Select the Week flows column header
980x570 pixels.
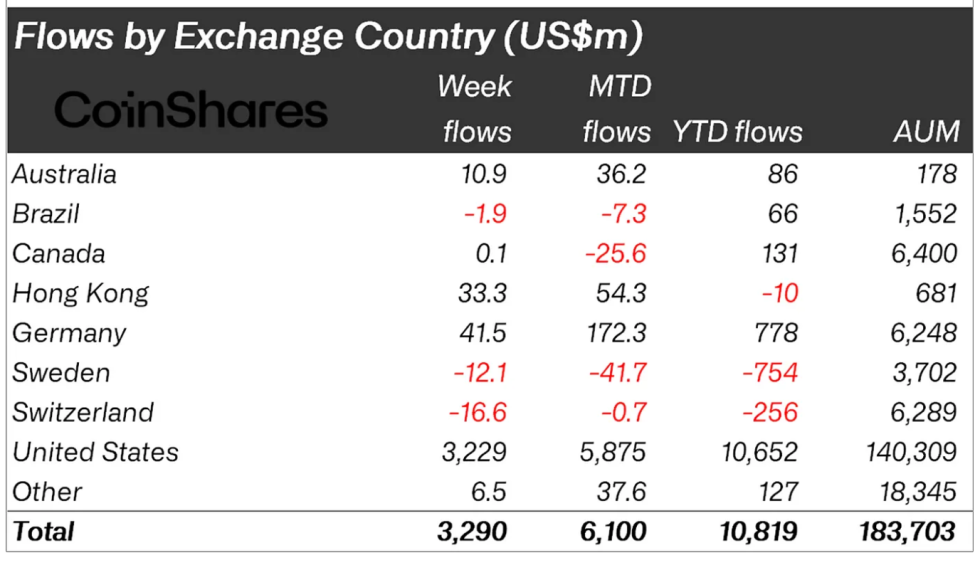pyautogui.click(x=474, y=109)
